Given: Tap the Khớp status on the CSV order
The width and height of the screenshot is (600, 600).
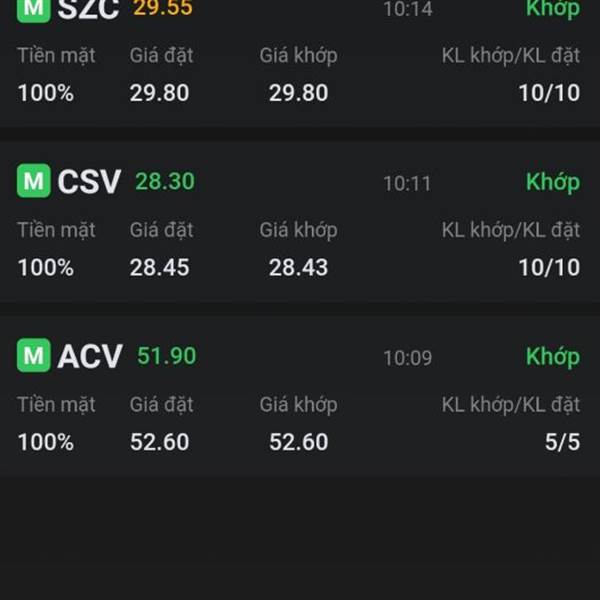Looking at the screenshot, I should tap(552, 182).
